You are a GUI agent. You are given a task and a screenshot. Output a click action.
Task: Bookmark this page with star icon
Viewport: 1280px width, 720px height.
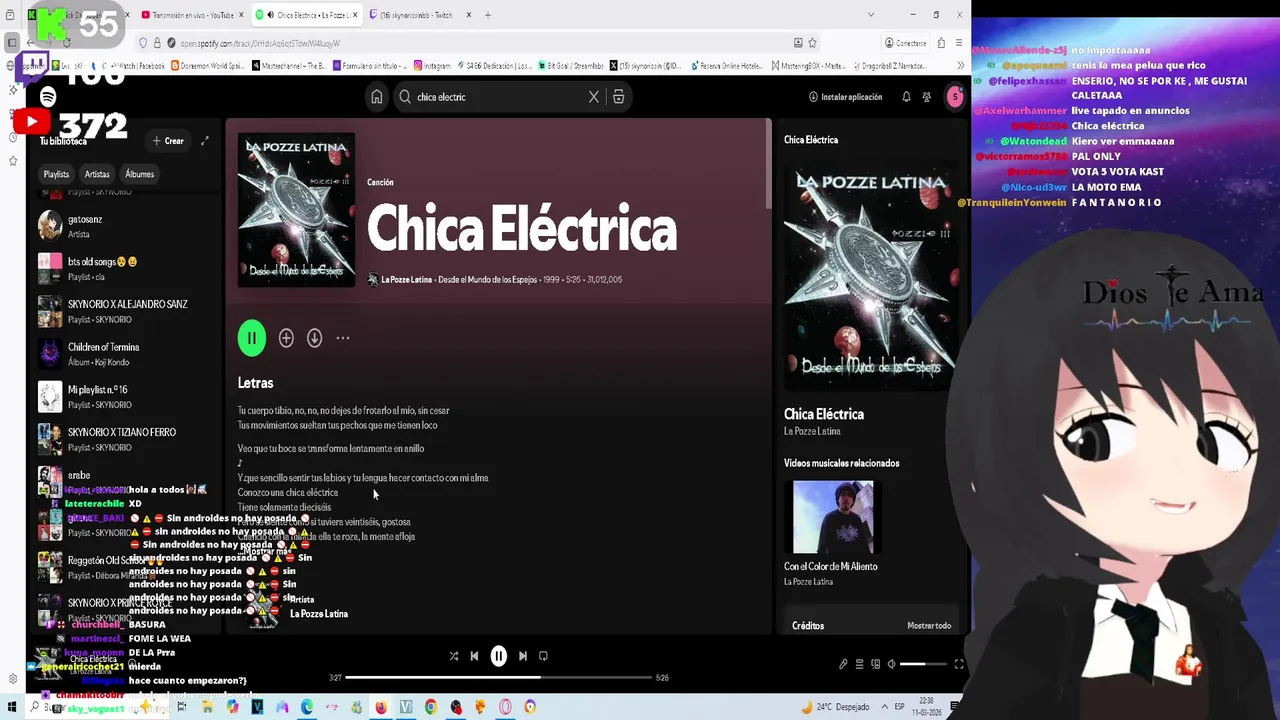point(812,43)
